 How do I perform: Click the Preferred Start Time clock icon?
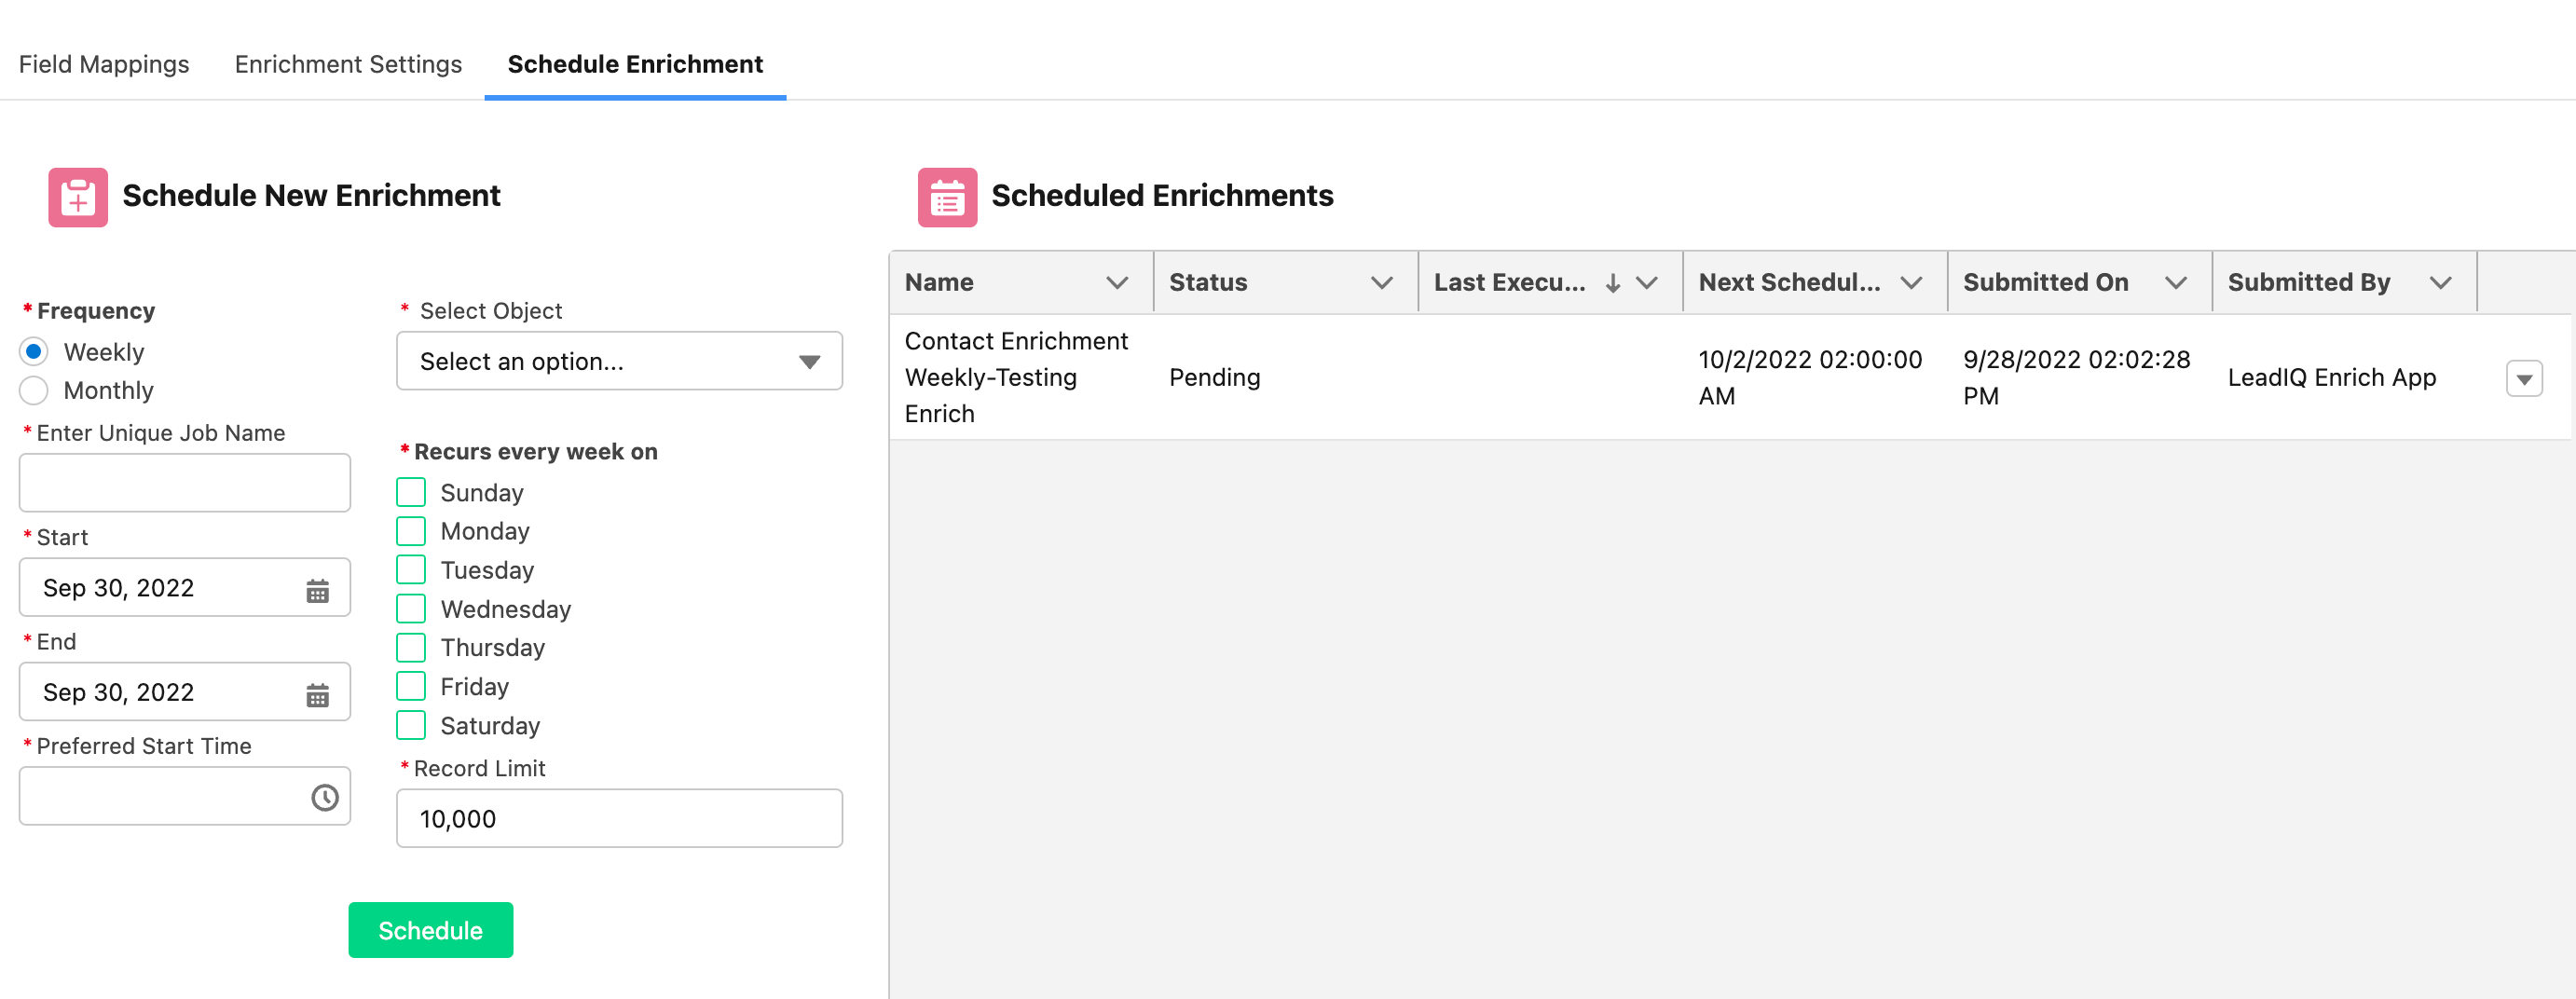pyautogui.click(x=324, y=798)
